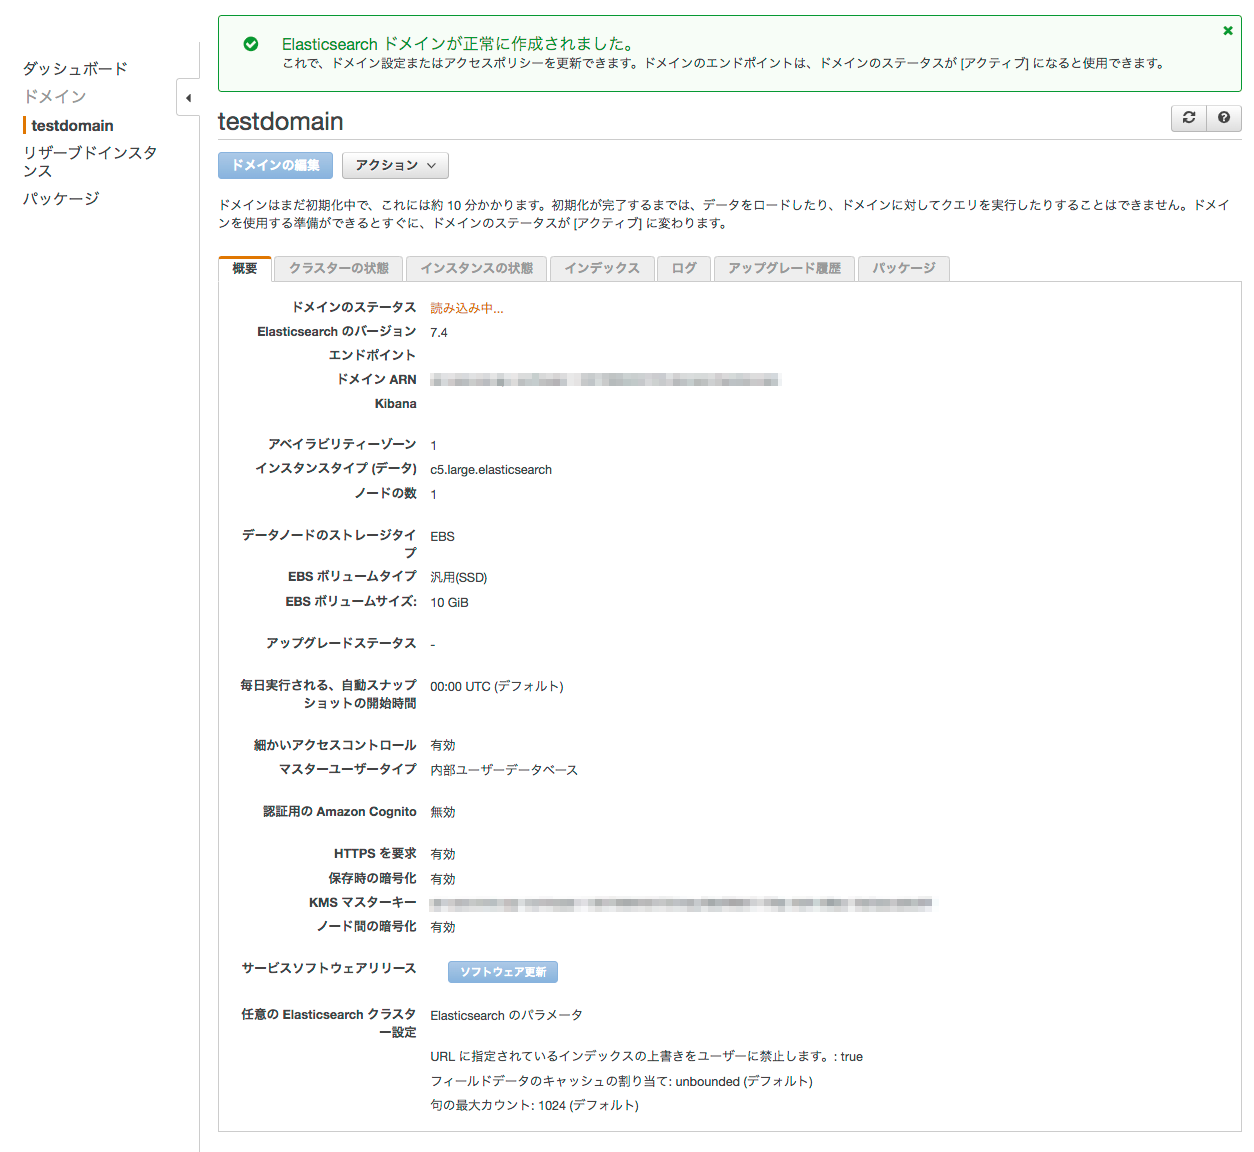This screenshot has height=1152, width=1254.
Task: Select the インデックス tab
Action: coord(601,268)
